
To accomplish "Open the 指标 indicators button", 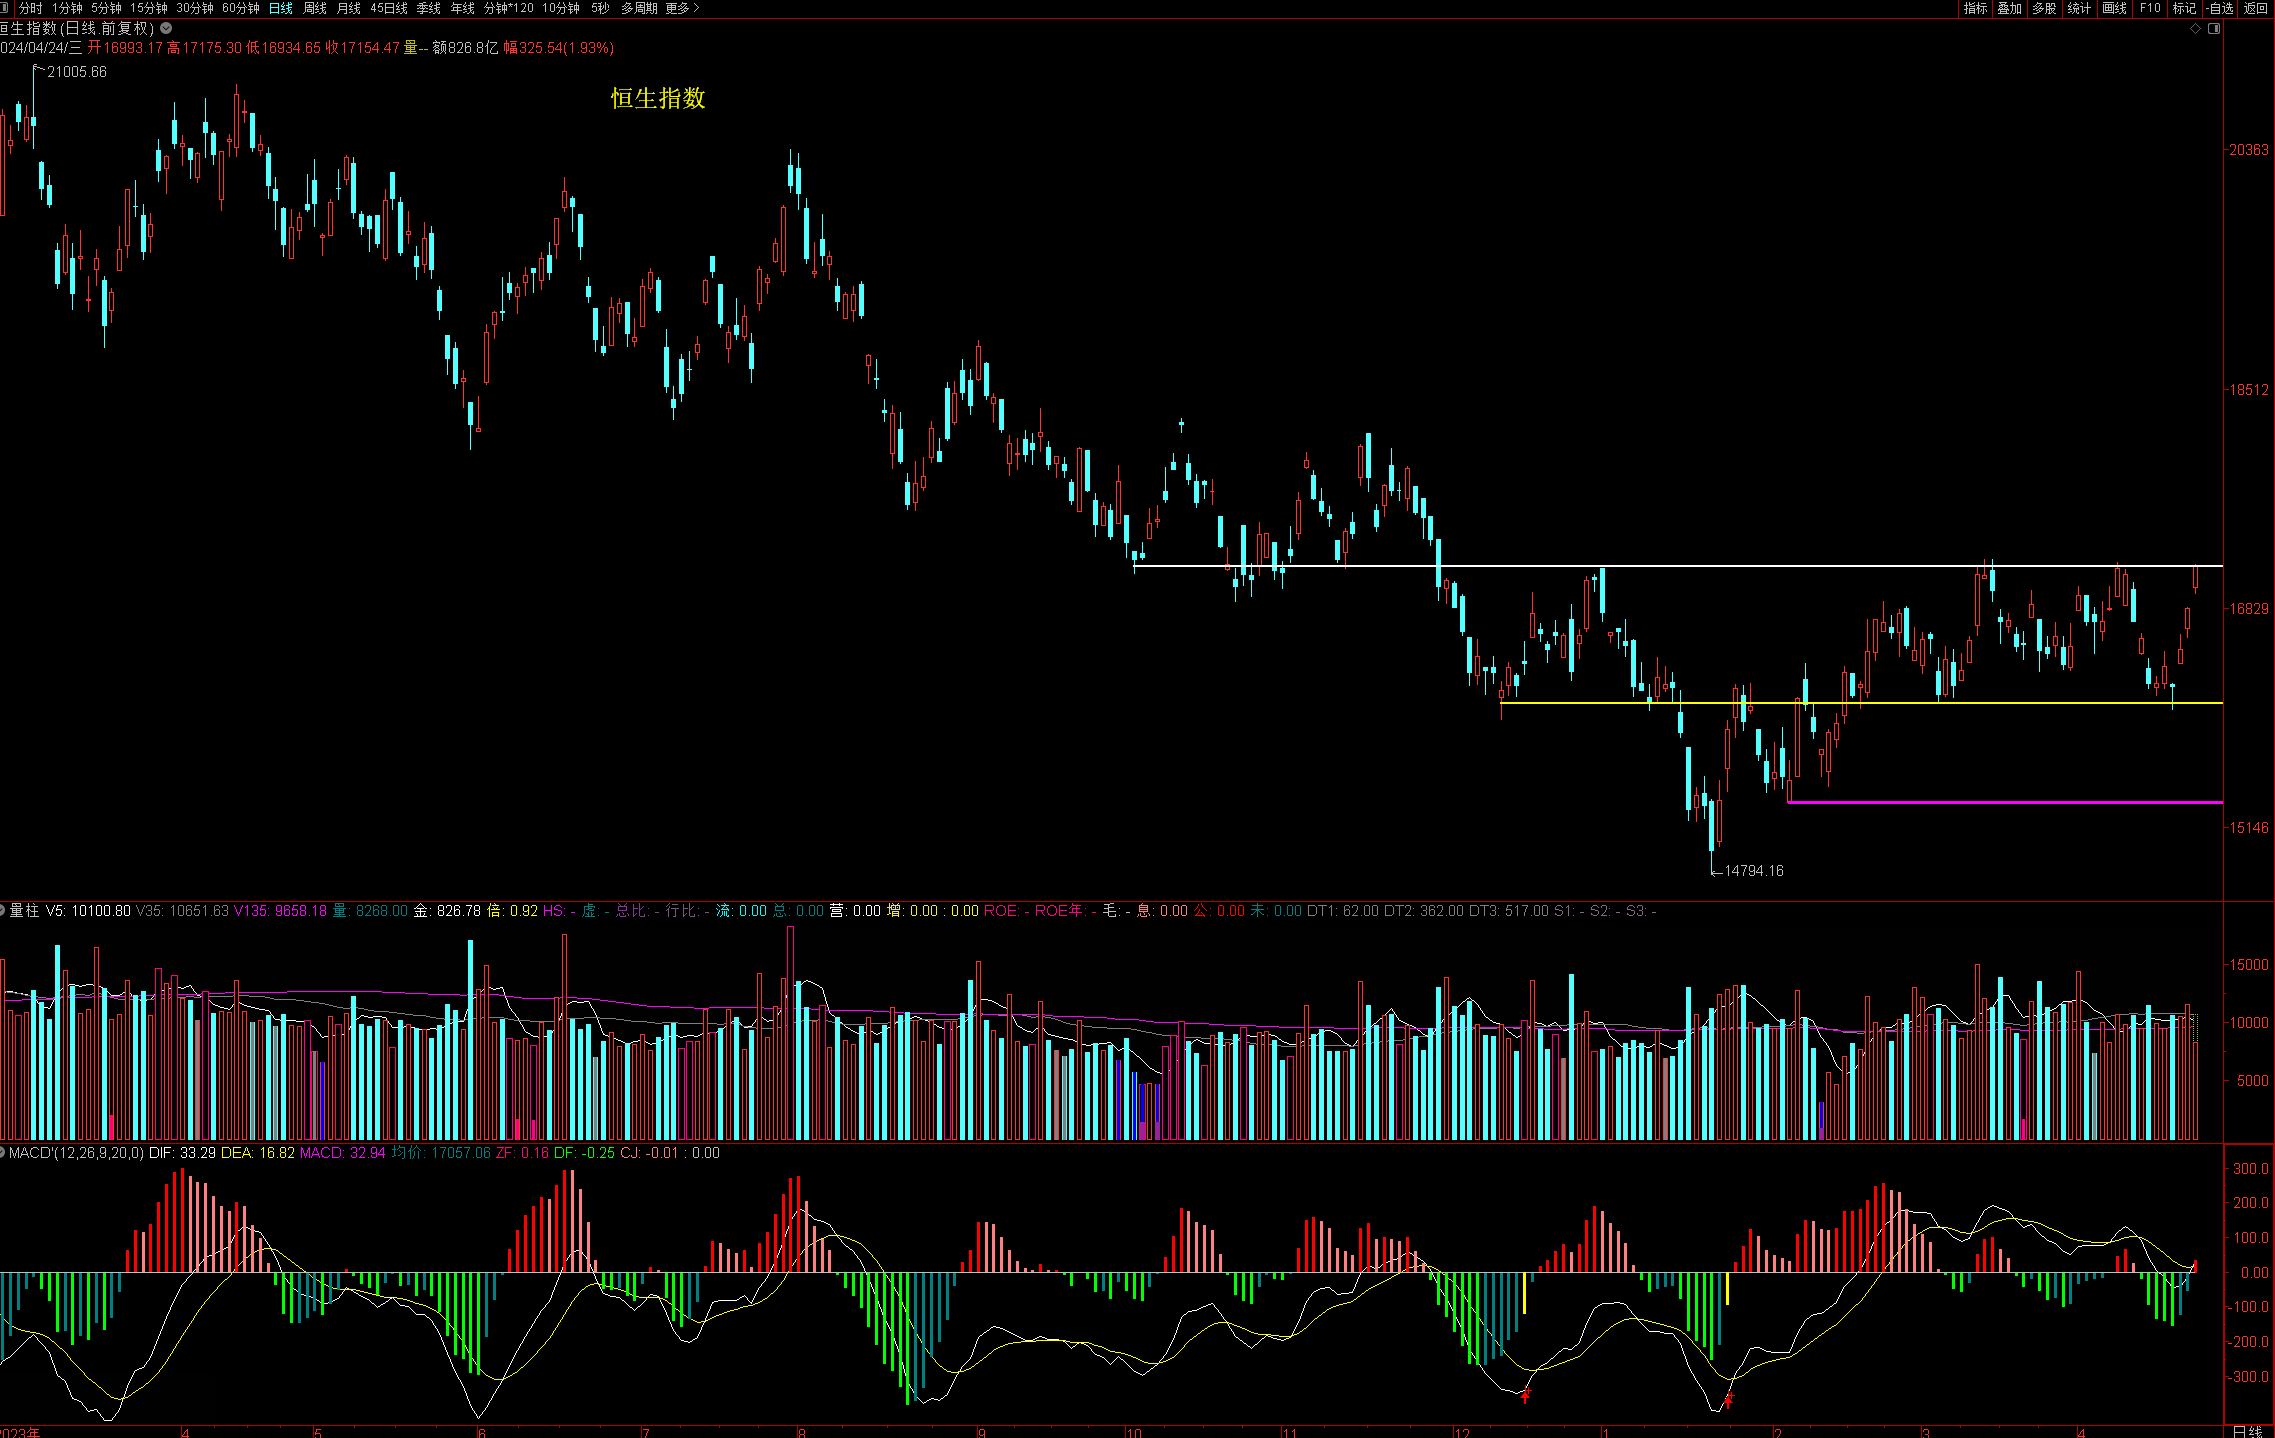I will click(1975, 8).
